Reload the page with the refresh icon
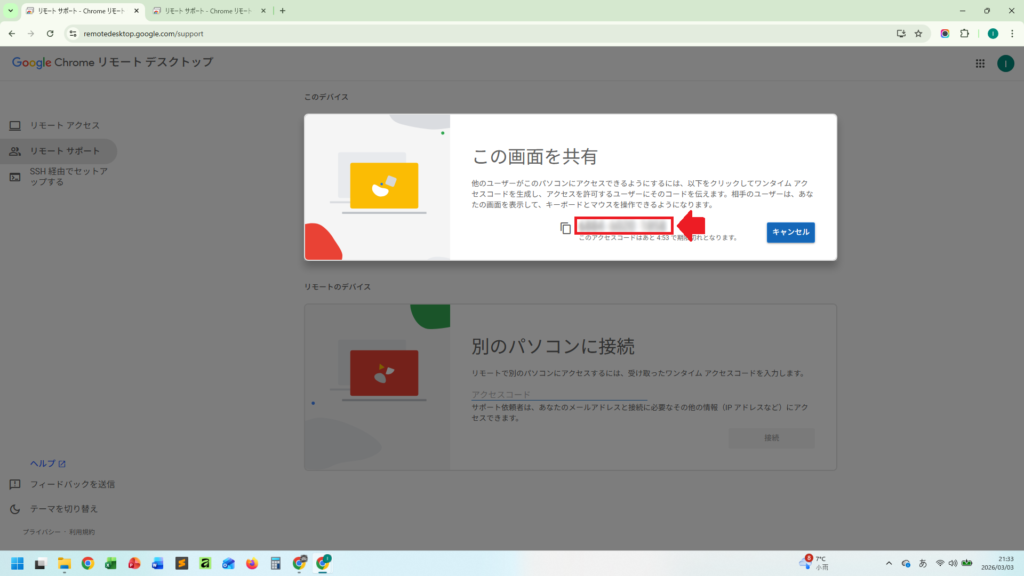This screenshot has width=1024, height=576. point(50,33)
